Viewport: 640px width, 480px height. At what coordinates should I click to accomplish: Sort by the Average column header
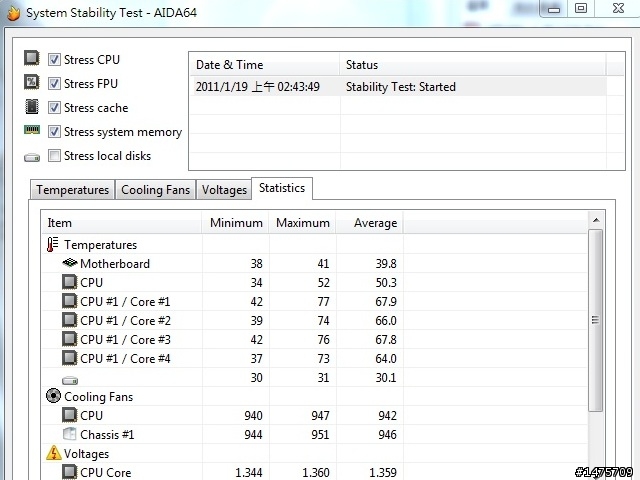pyautogui.click(x=369, y=223)
